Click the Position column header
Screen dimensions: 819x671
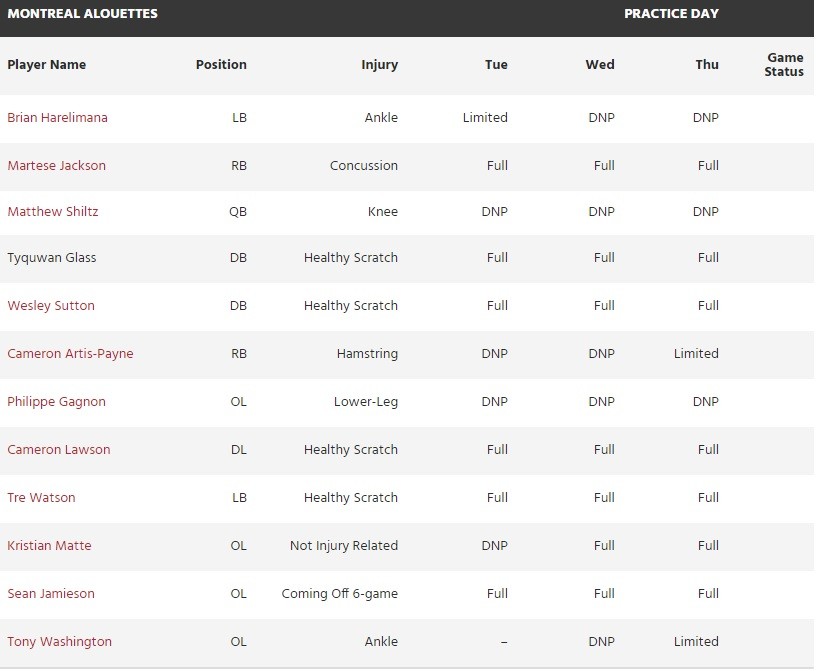(221, 65)
